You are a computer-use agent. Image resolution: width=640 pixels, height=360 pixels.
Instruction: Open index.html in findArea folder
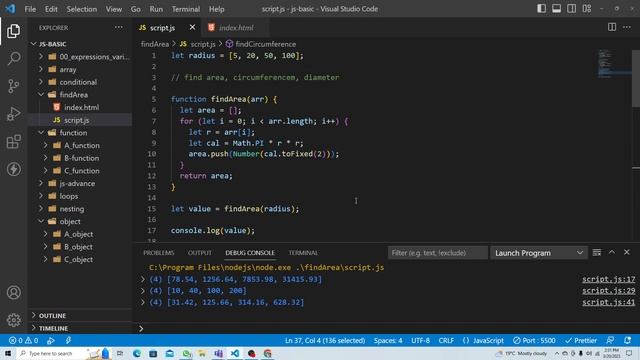coord(81,107)
